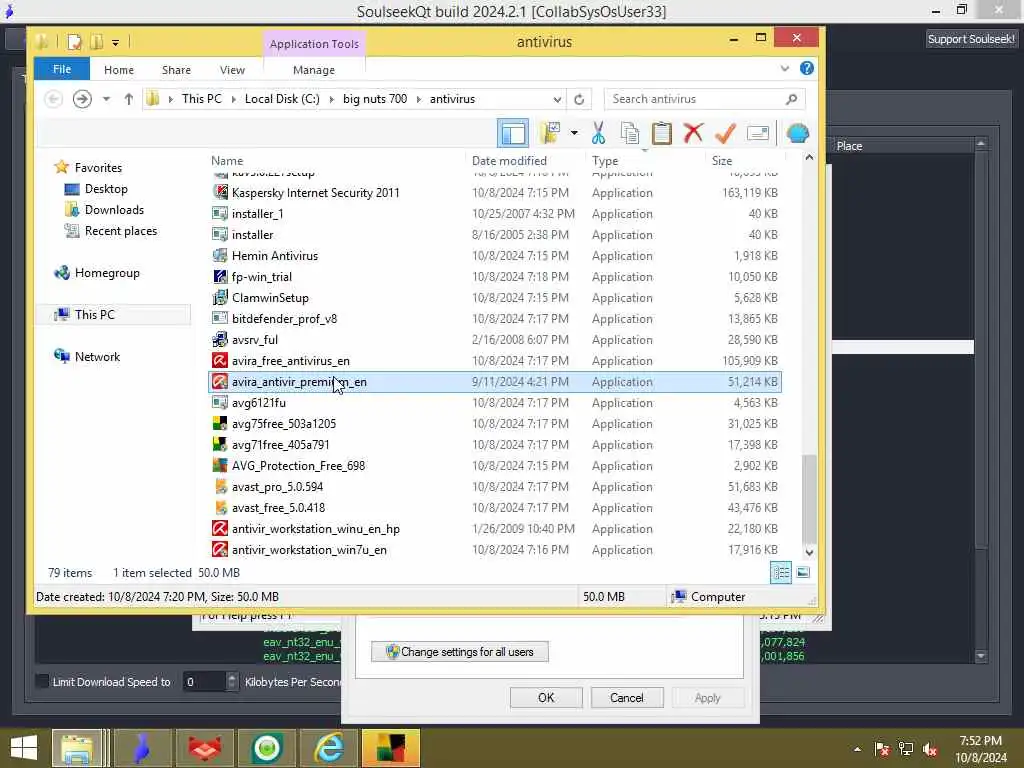1024x768 pixels.
Task: Switch to the Share ribbon tab
Action: click(176, 70)
